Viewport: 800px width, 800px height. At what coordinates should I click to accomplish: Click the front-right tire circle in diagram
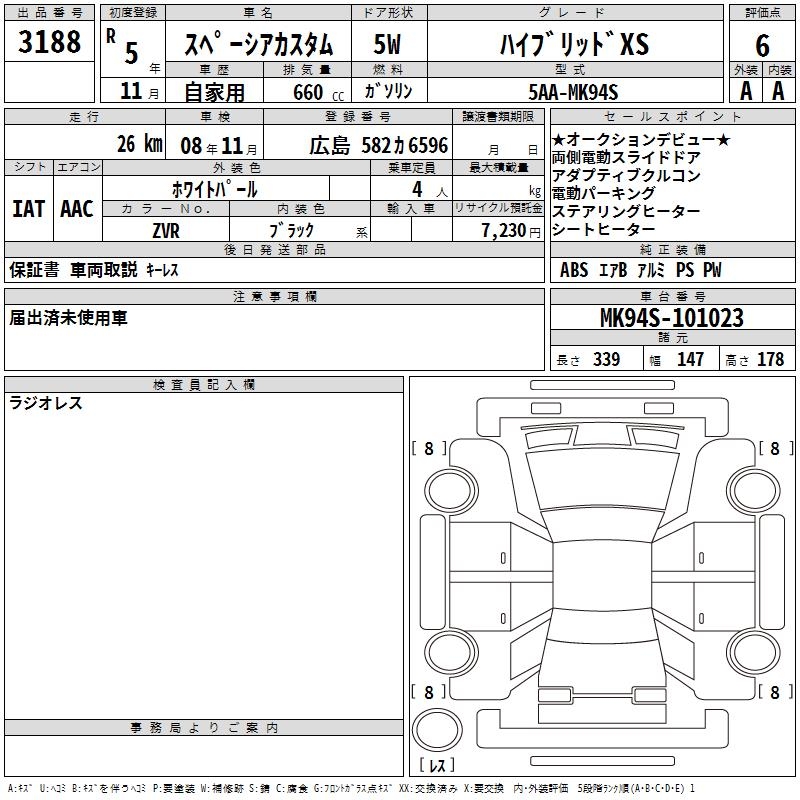(753, 491)
